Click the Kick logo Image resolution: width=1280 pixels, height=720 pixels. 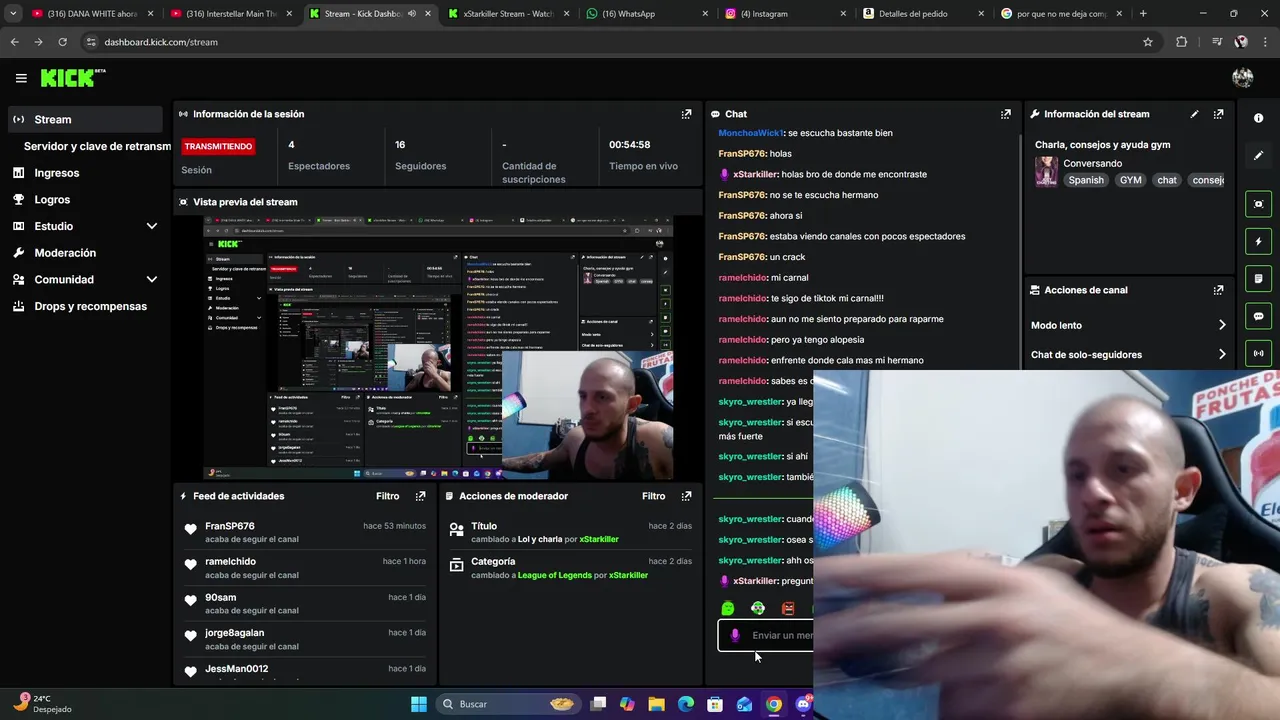point(72,78)
